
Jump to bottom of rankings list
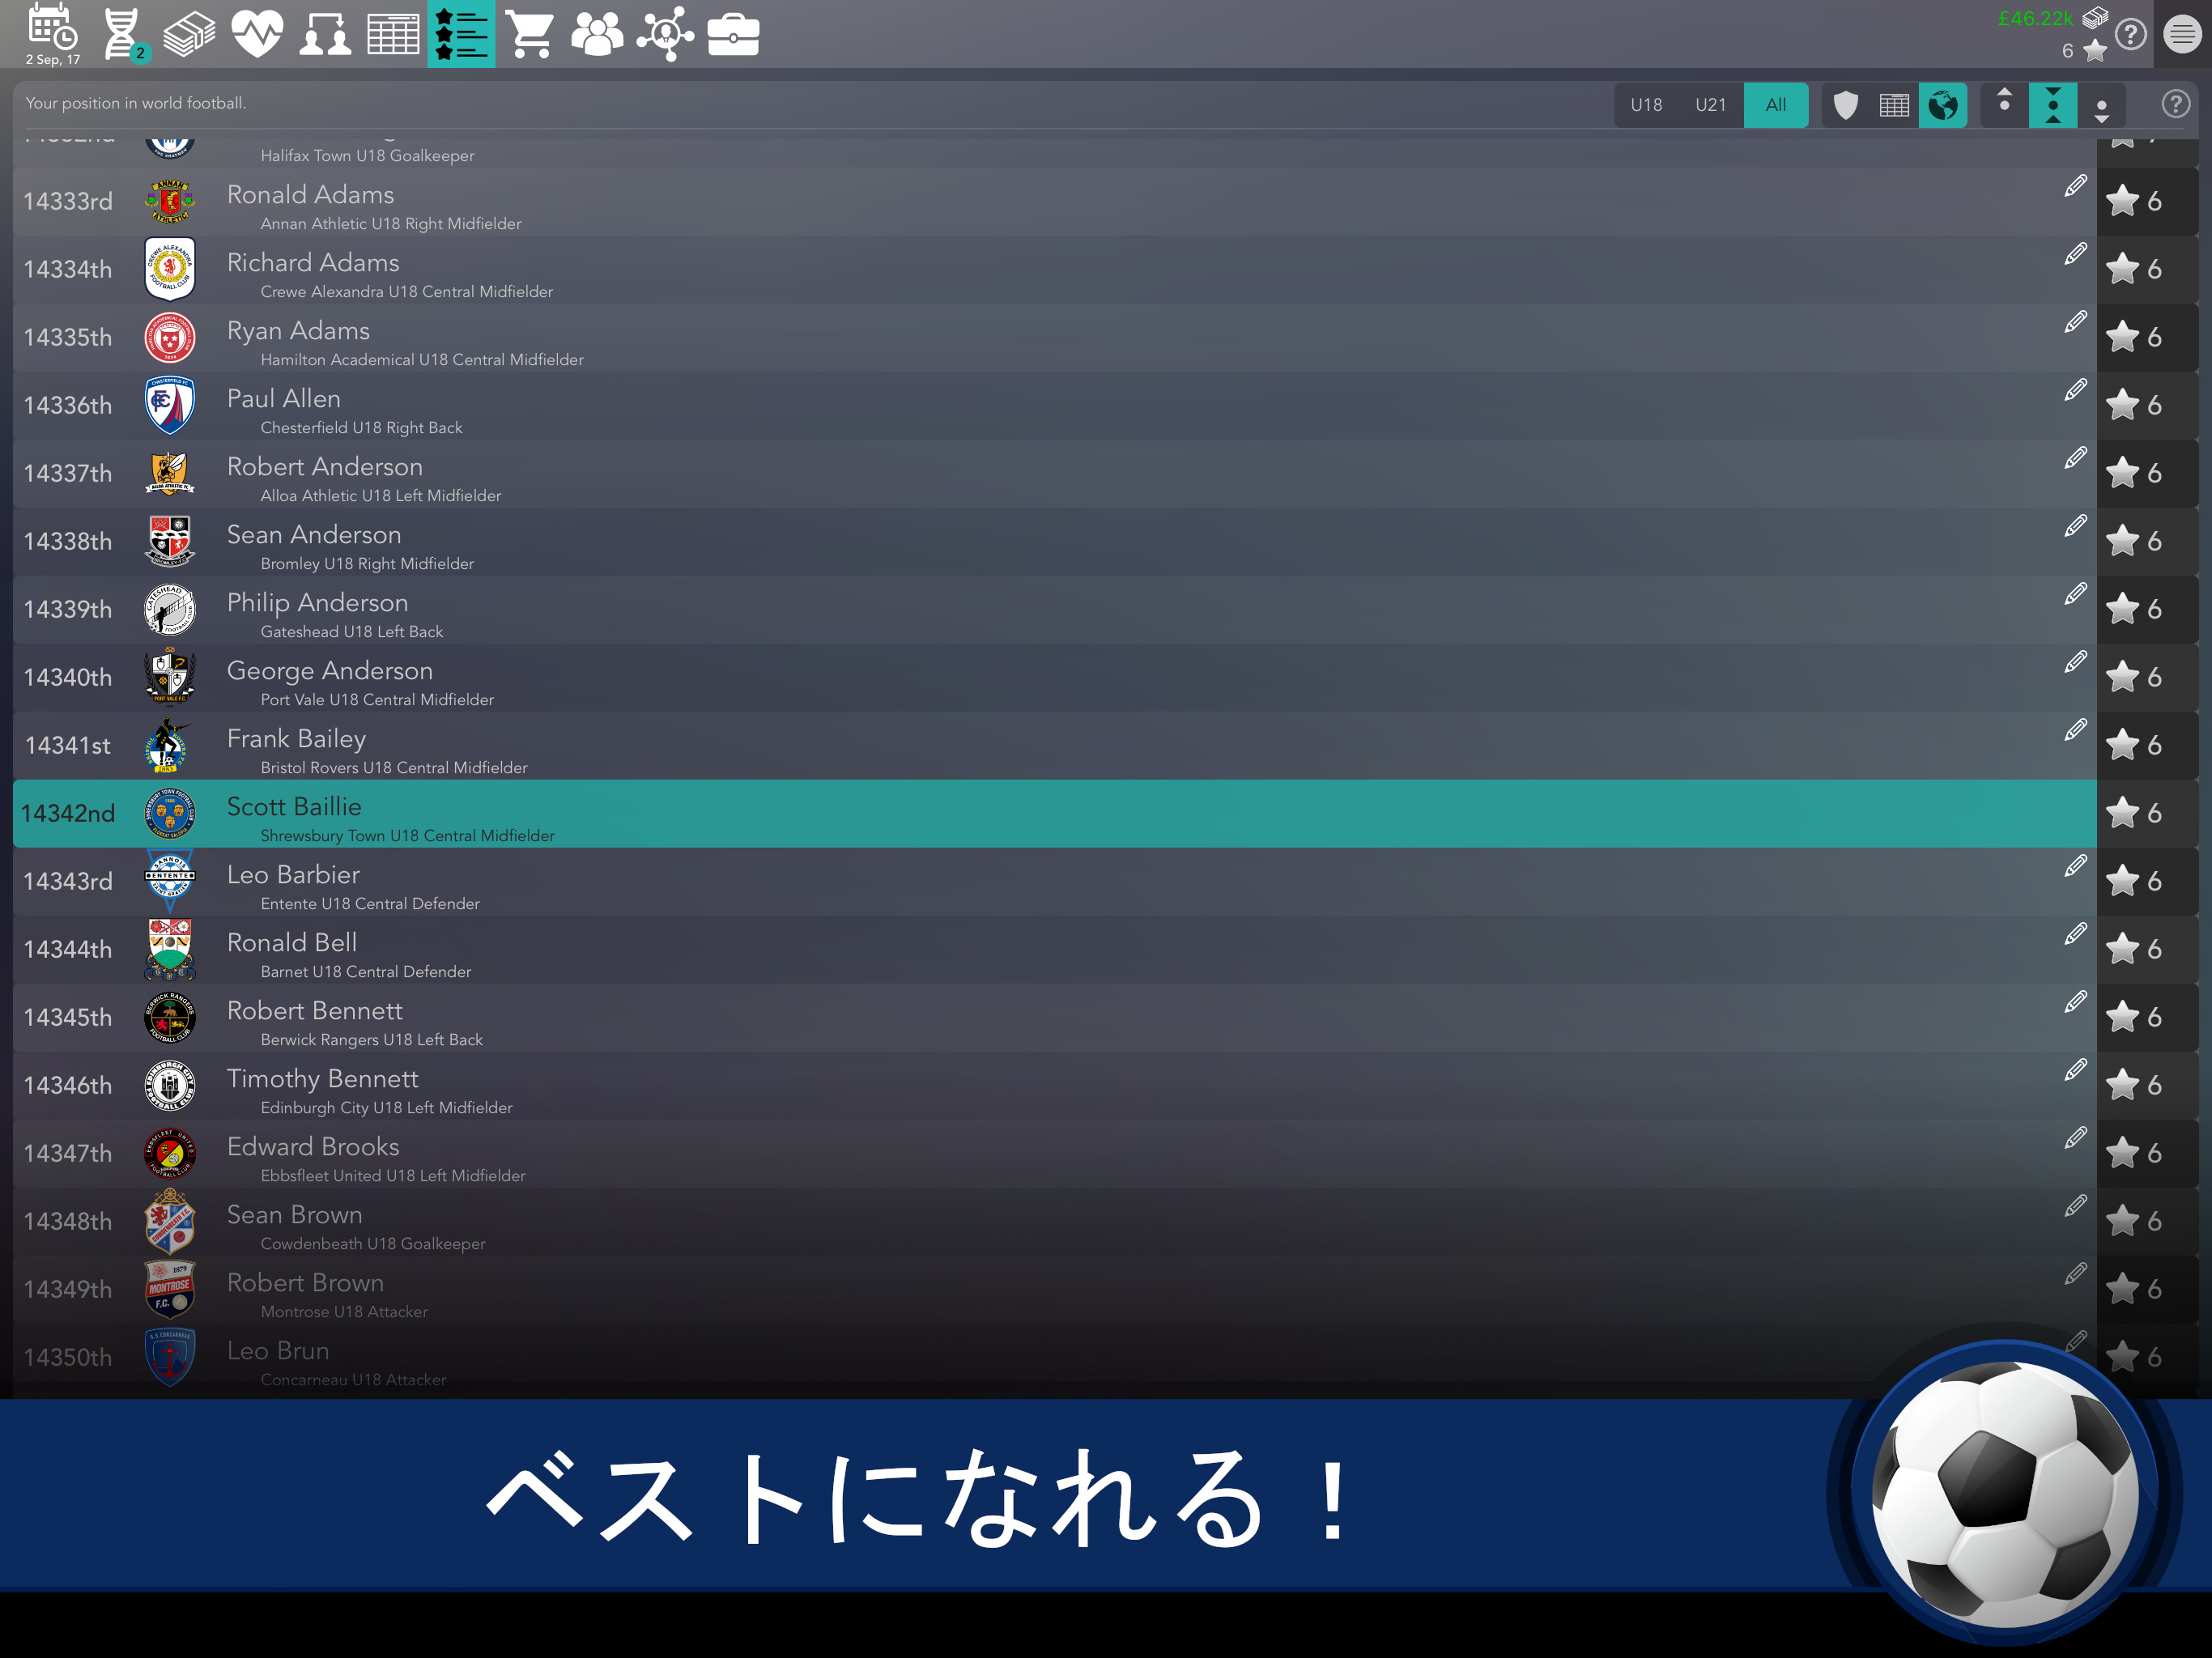pyautogui.click(x=2102, y=105)
